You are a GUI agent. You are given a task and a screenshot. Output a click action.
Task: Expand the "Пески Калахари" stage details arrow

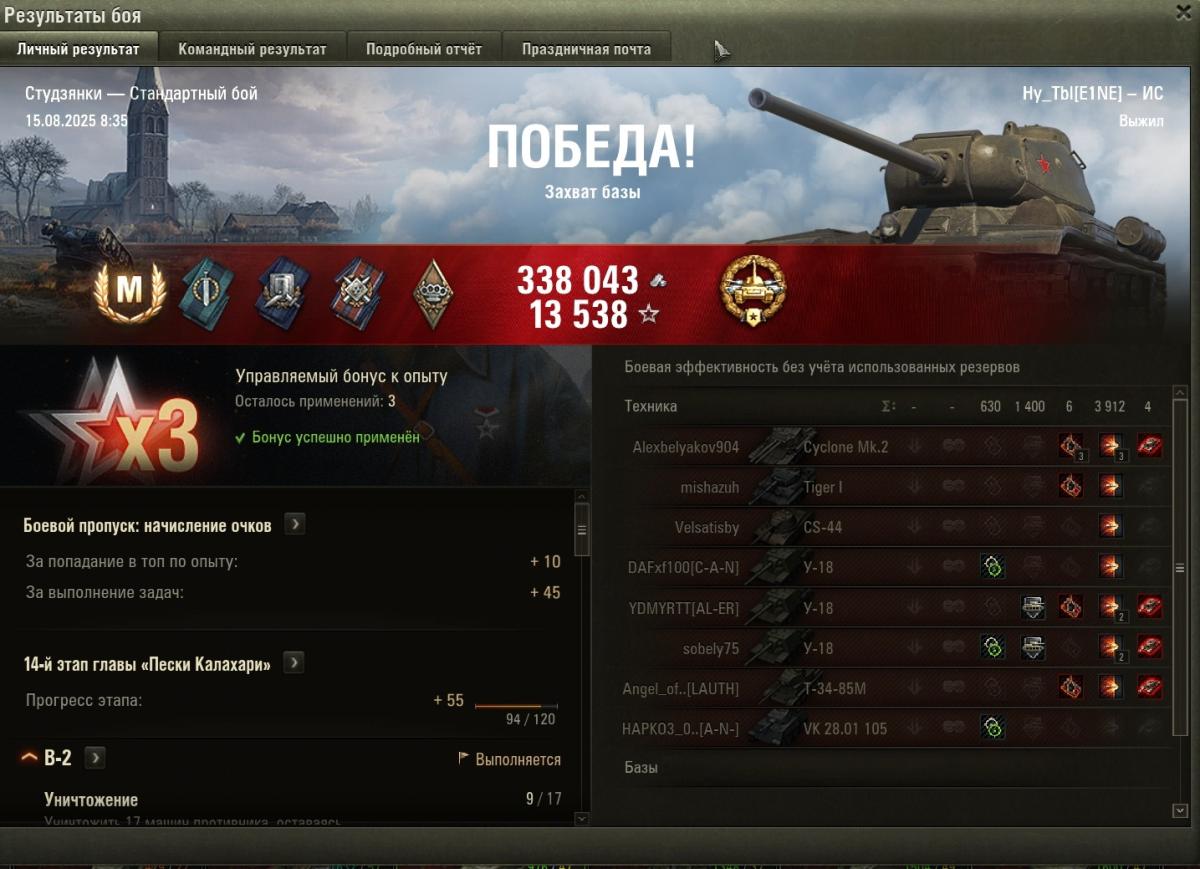pyautogui.click(x=293, y=663)
